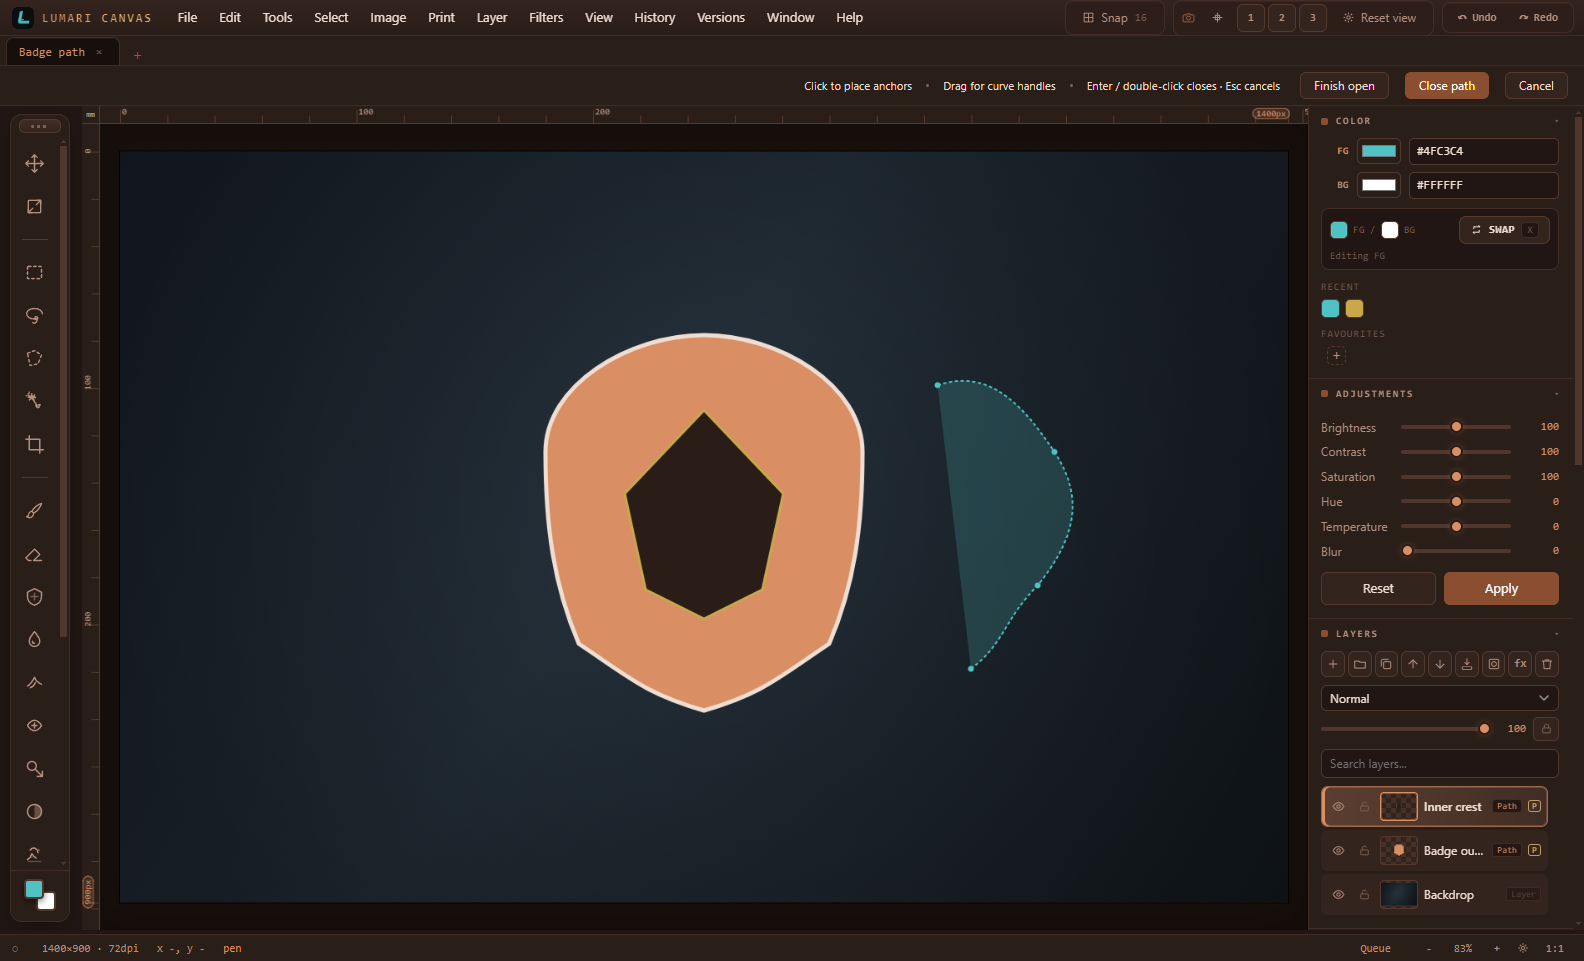Open the File menu
This screenshot has width=1584, height=961.
[x=187, y=18]
